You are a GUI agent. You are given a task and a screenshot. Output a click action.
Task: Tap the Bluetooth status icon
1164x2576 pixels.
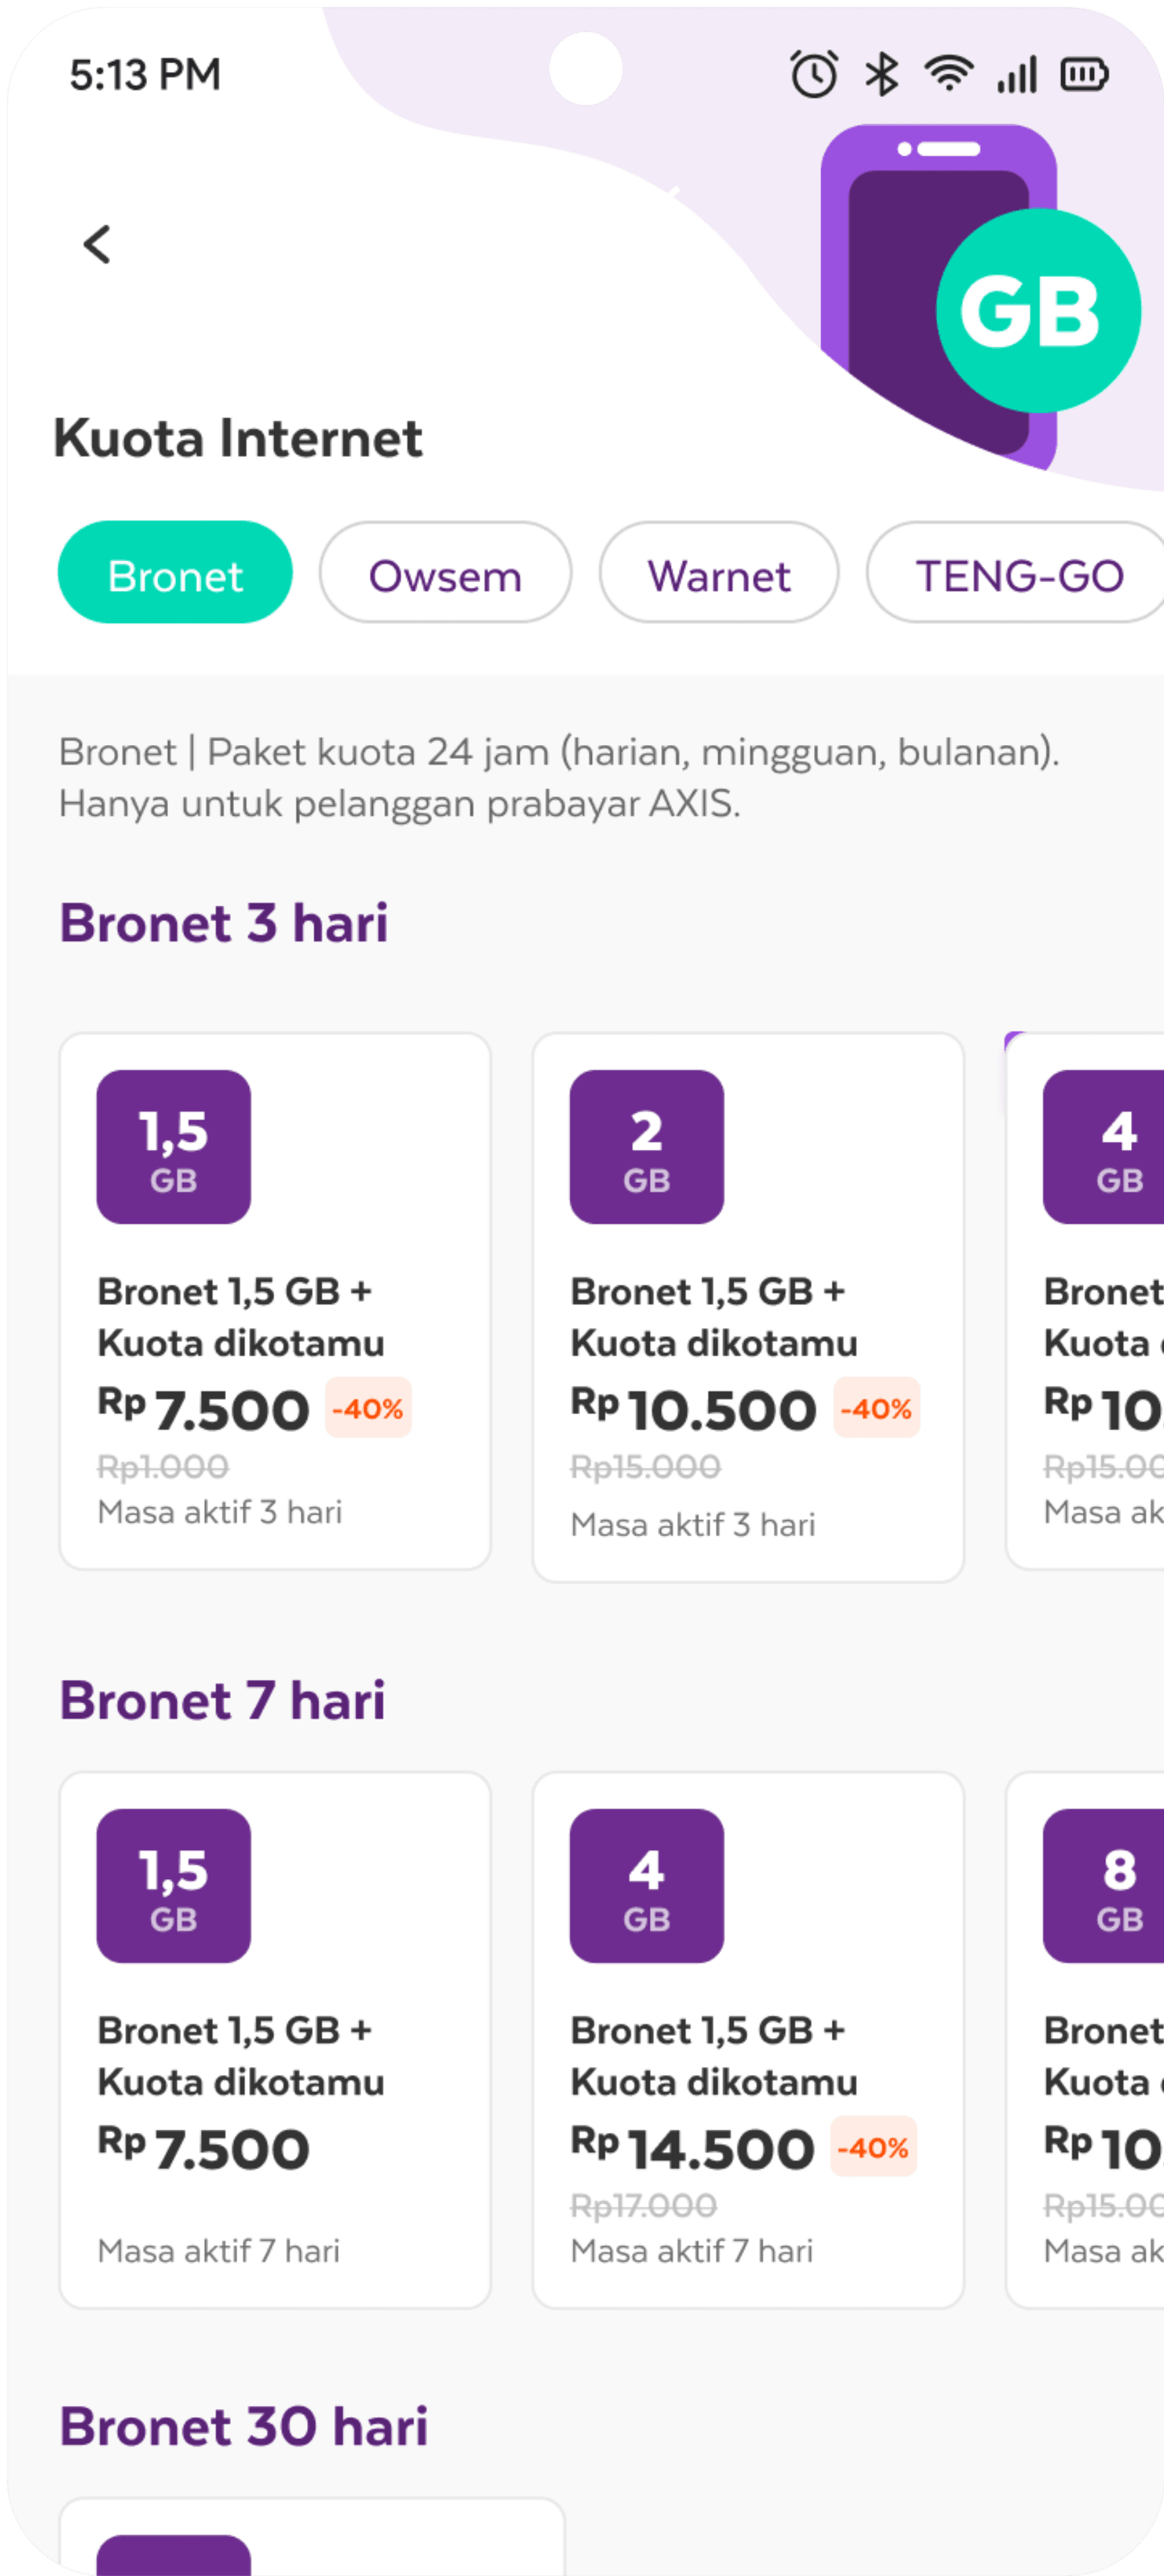tap(881, 74)
